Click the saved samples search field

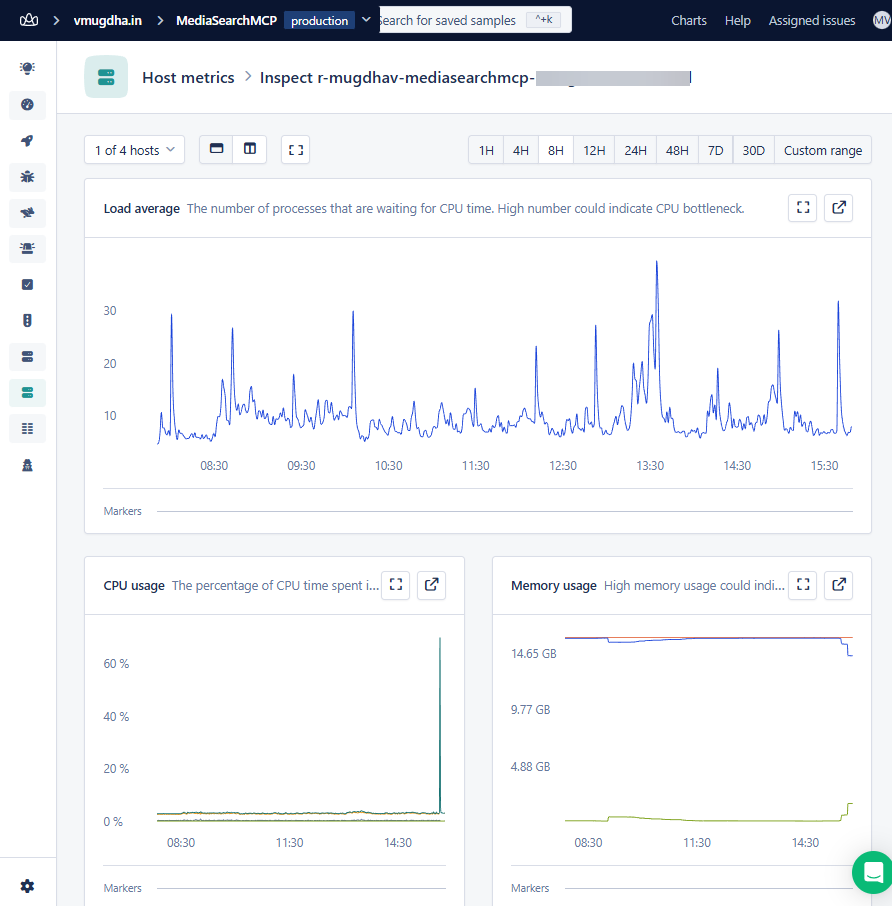(460, 19)
